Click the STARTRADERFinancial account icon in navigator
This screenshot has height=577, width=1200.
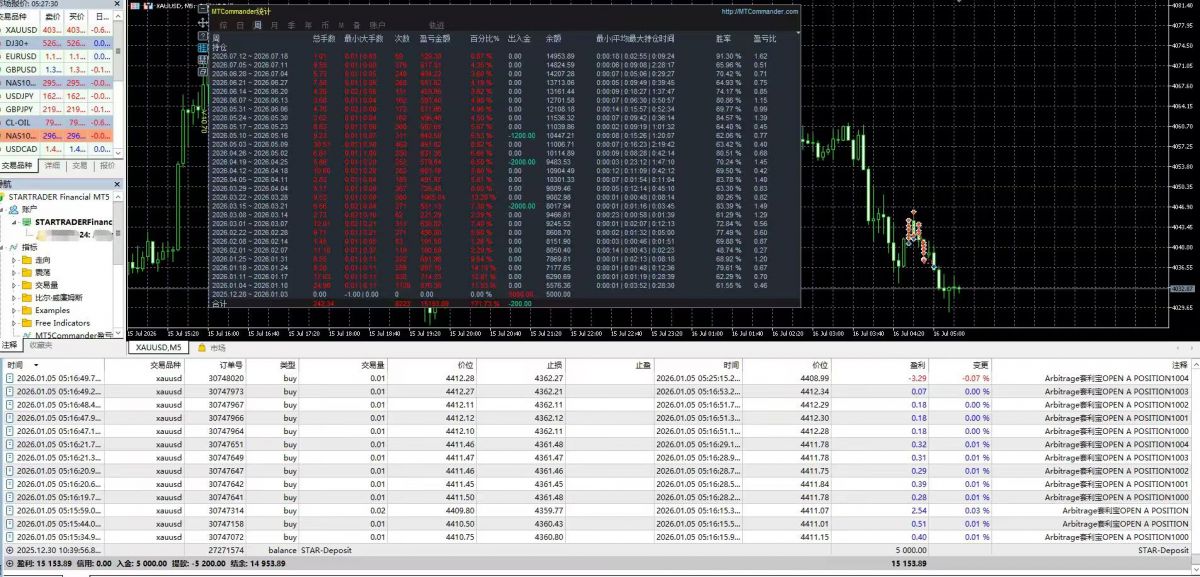click(26, 222)
